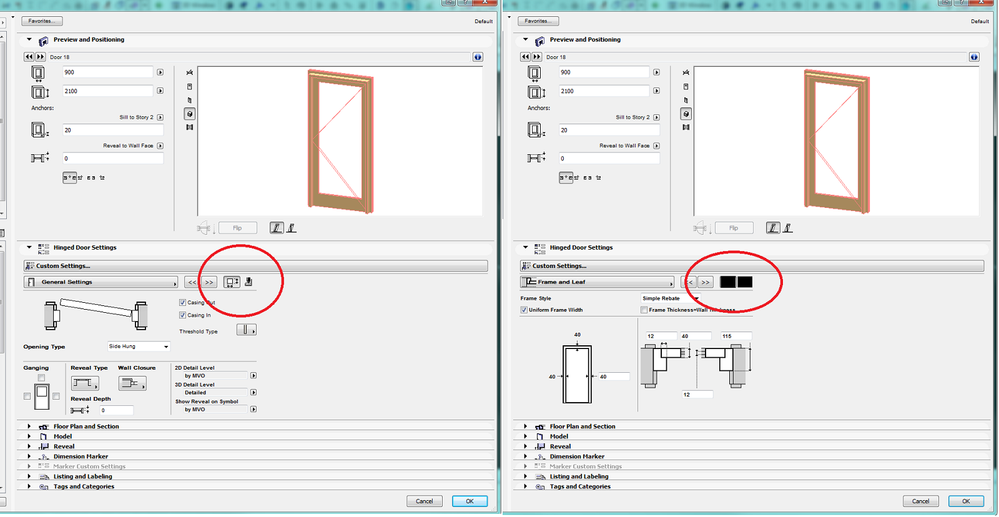Toggle right Ganging checkbox
The image size is (999, 517).
coord(56,397)
